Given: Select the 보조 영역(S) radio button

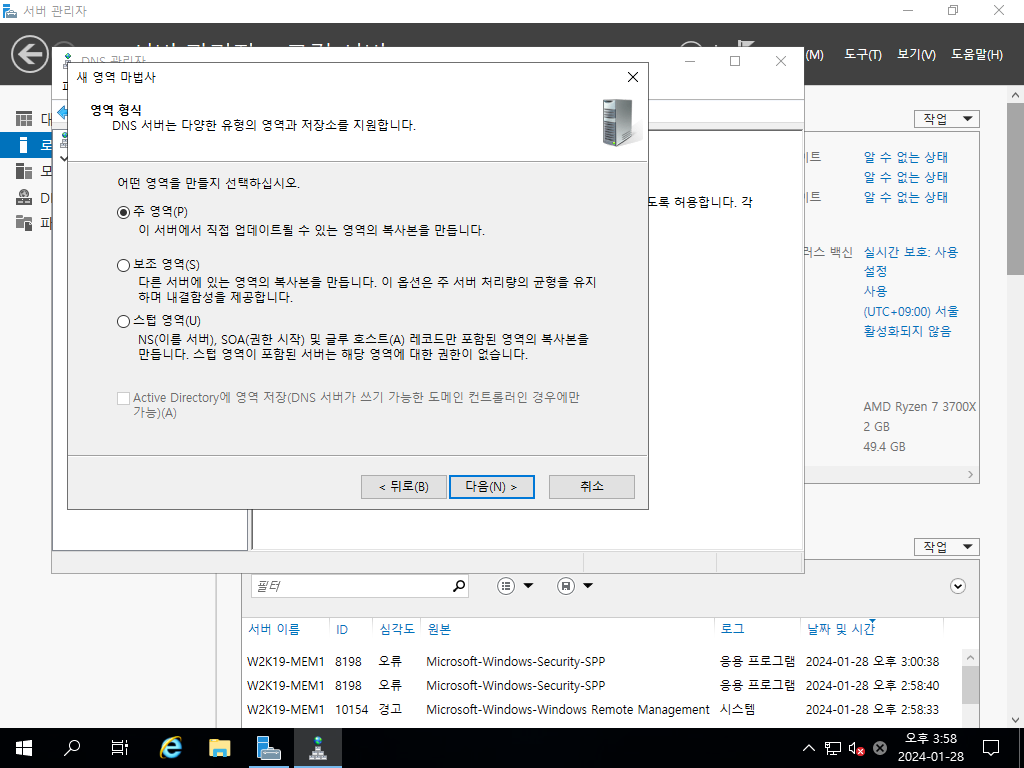Looking at the screenshot, I should (123, 265).
